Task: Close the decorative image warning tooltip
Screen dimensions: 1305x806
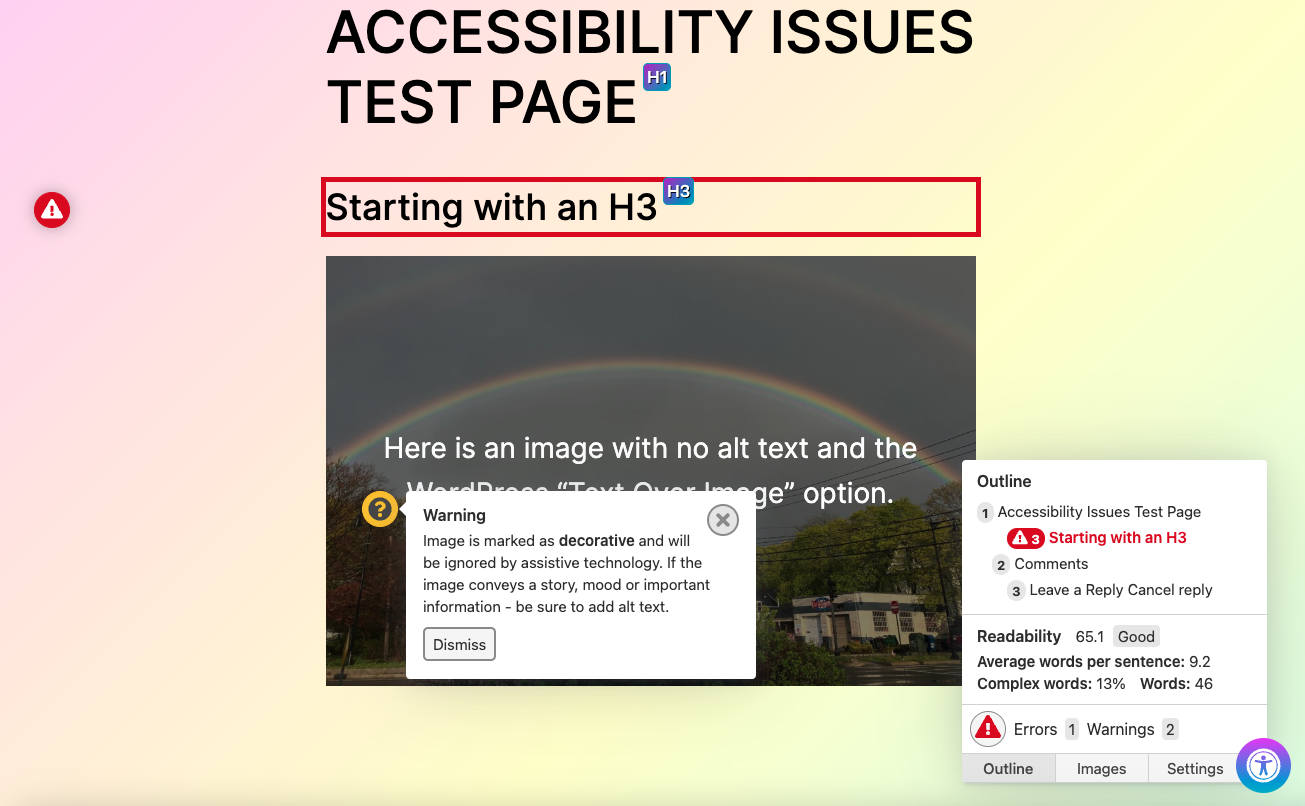Action: 722,520
